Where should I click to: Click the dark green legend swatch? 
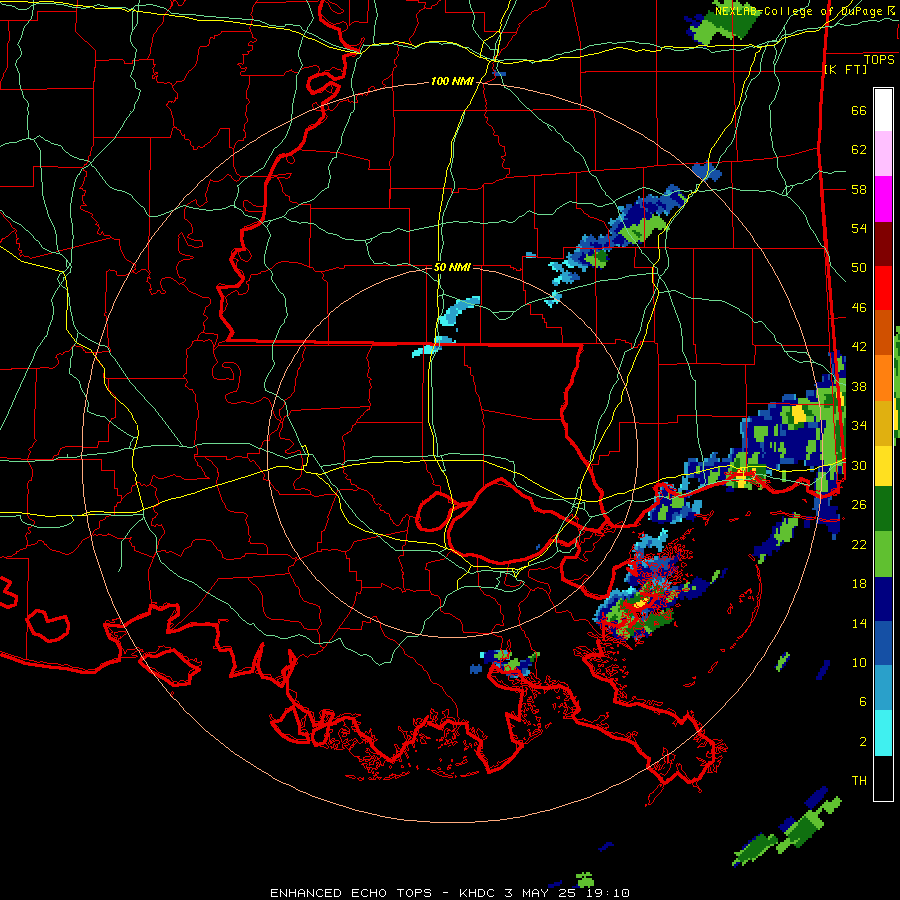(883, 509)
